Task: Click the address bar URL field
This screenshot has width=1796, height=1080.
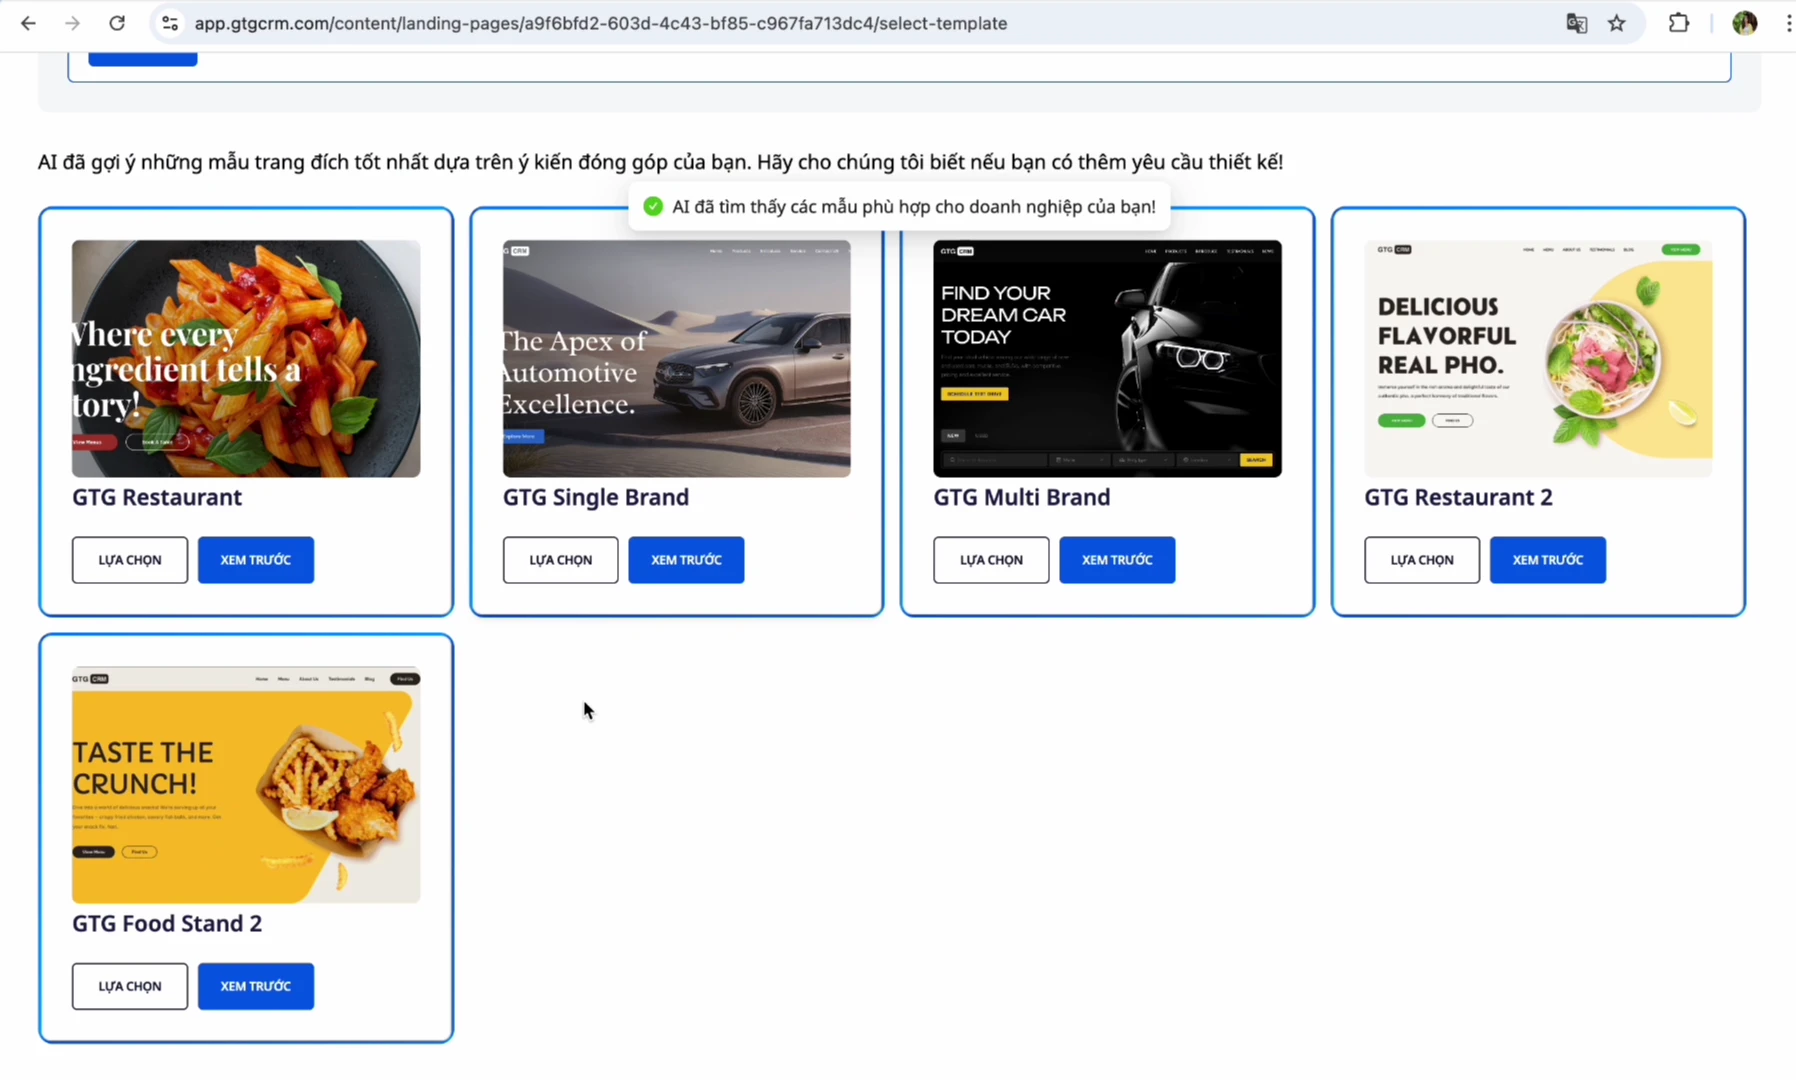Action: click(x=600, y=23)
